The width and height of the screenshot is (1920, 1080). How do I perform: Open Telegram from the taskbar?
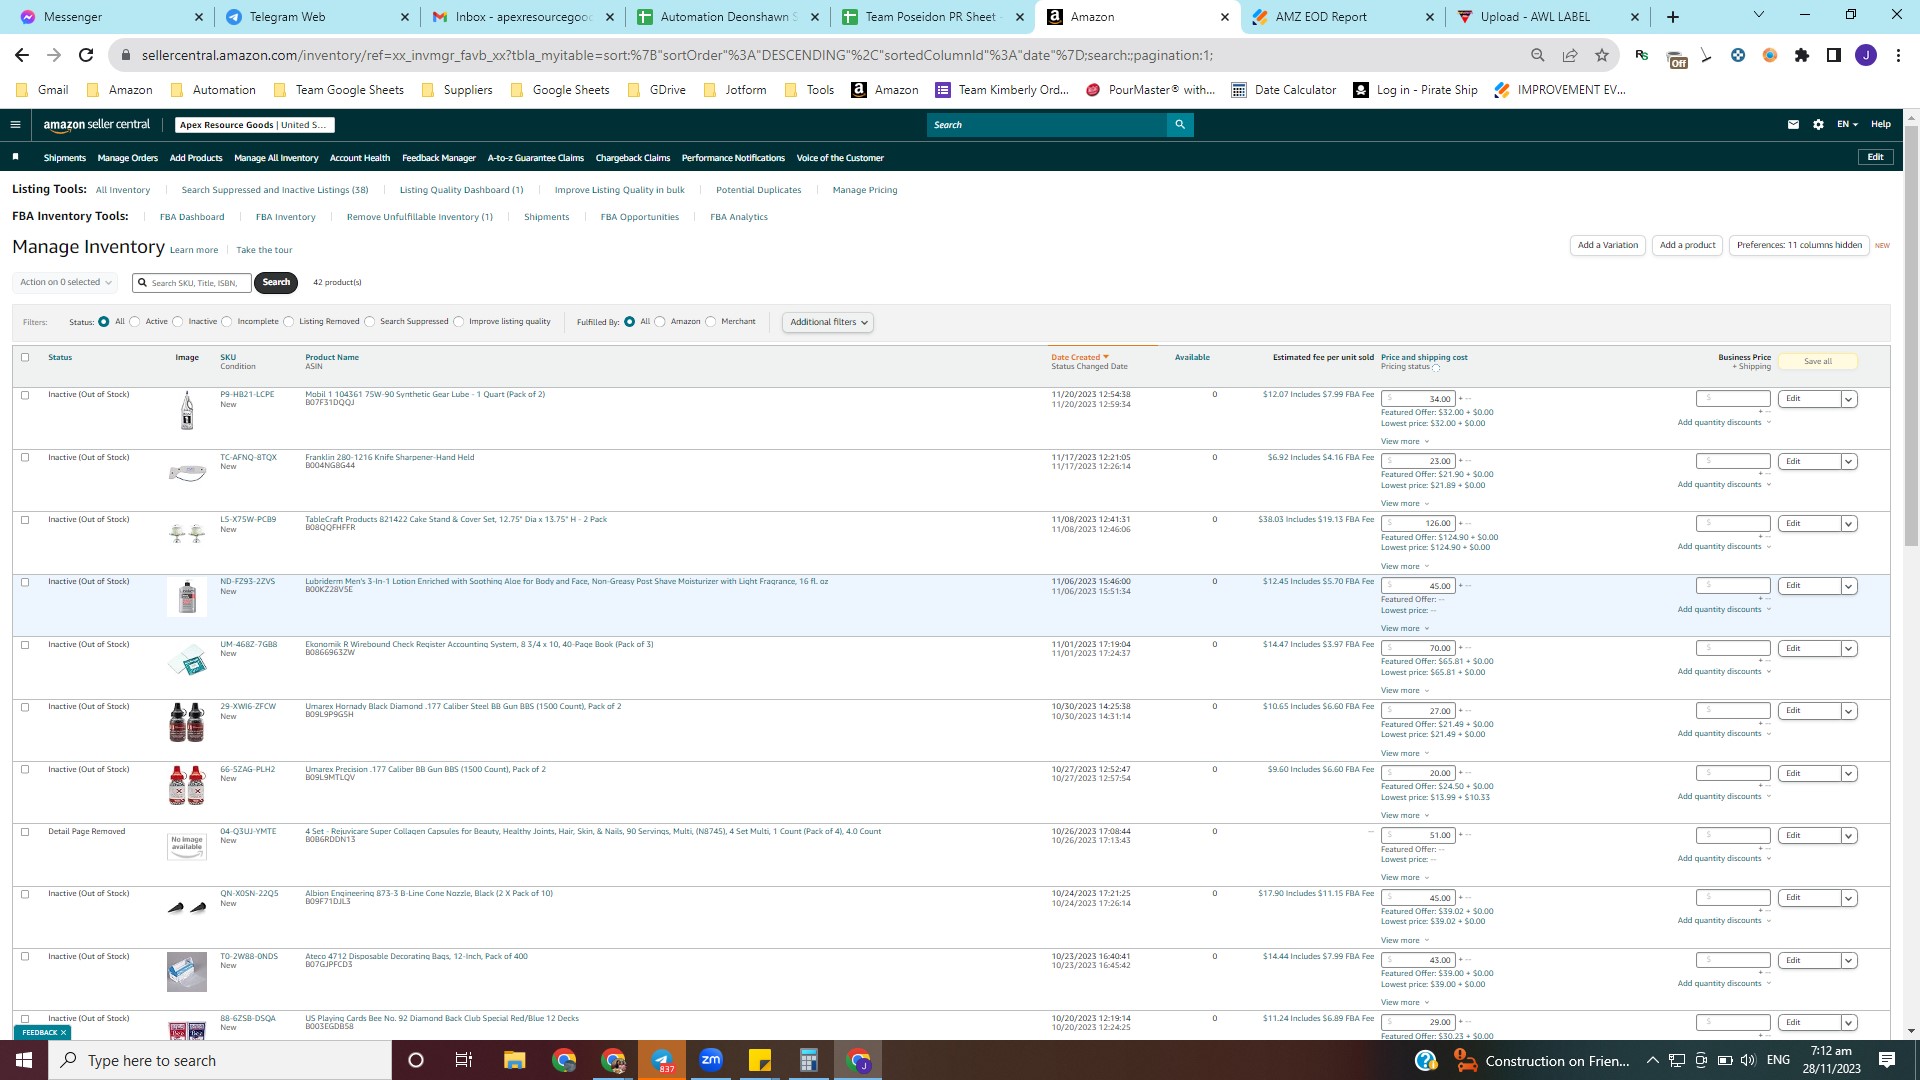click(x=662, y=1060)
